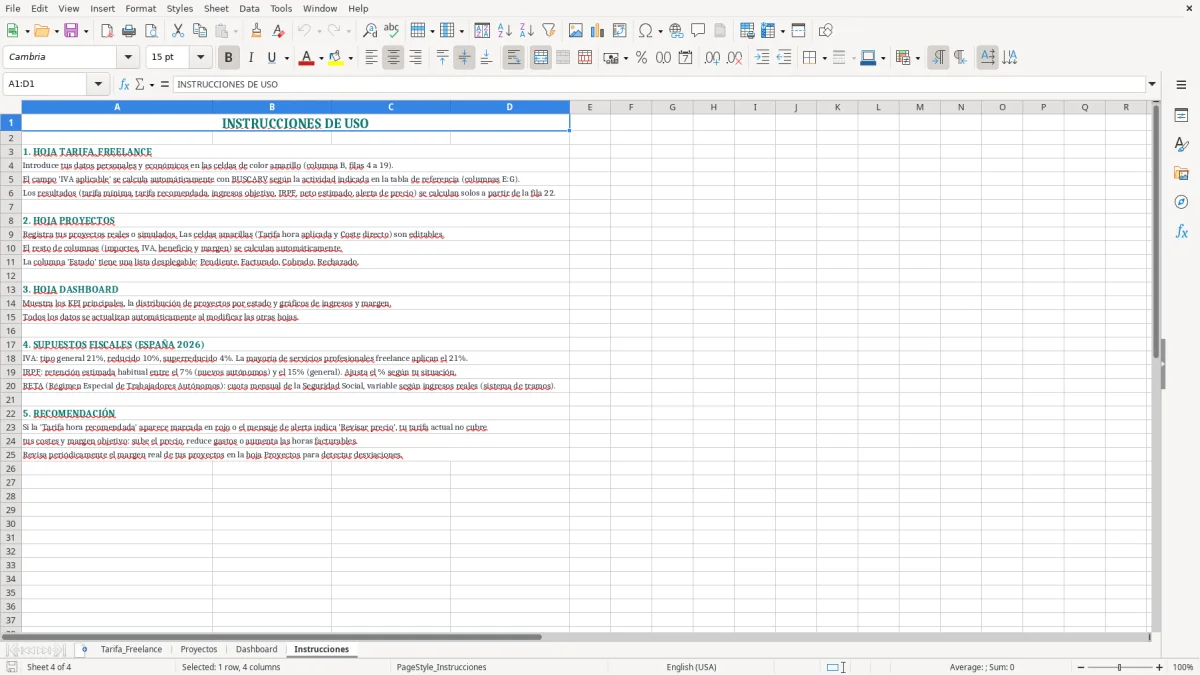1200x675 pixels.
Task: Open the conditional formatting dropdown arrow
Action: pyautogui.click(x=917, y=58)
